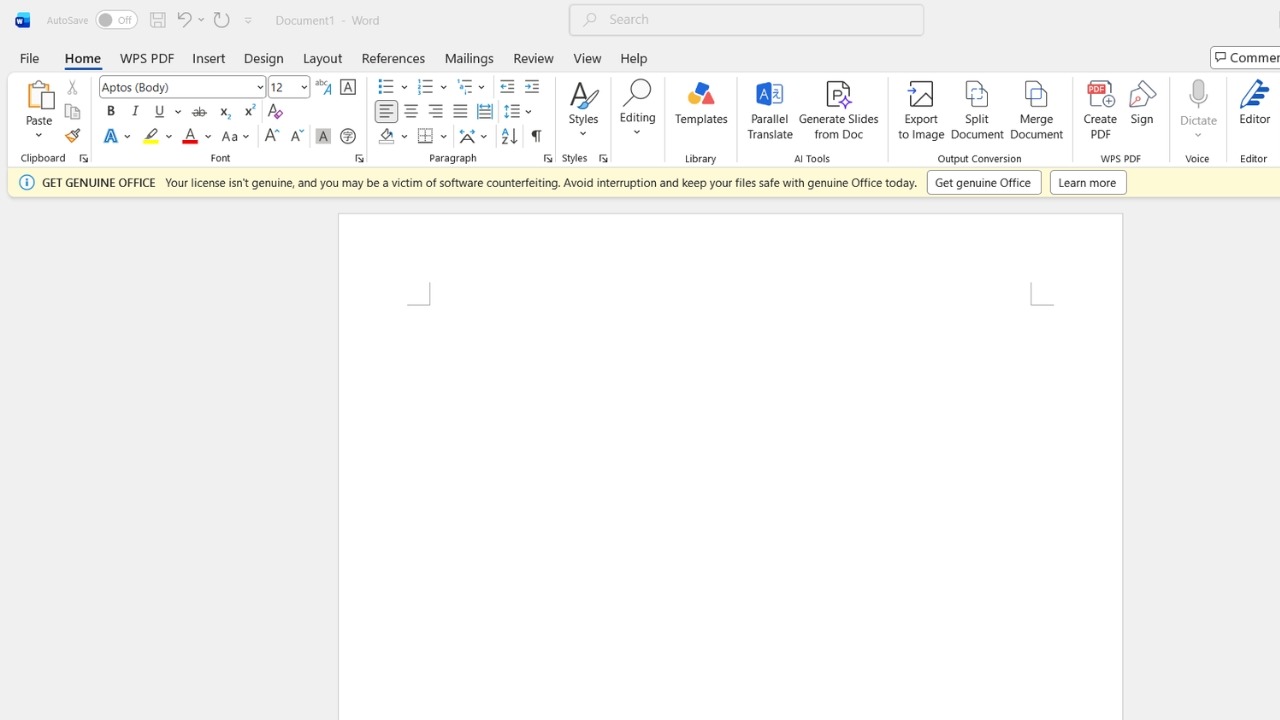
Task: Click the Character Shading icon
Action: click(x=323, y=136)
